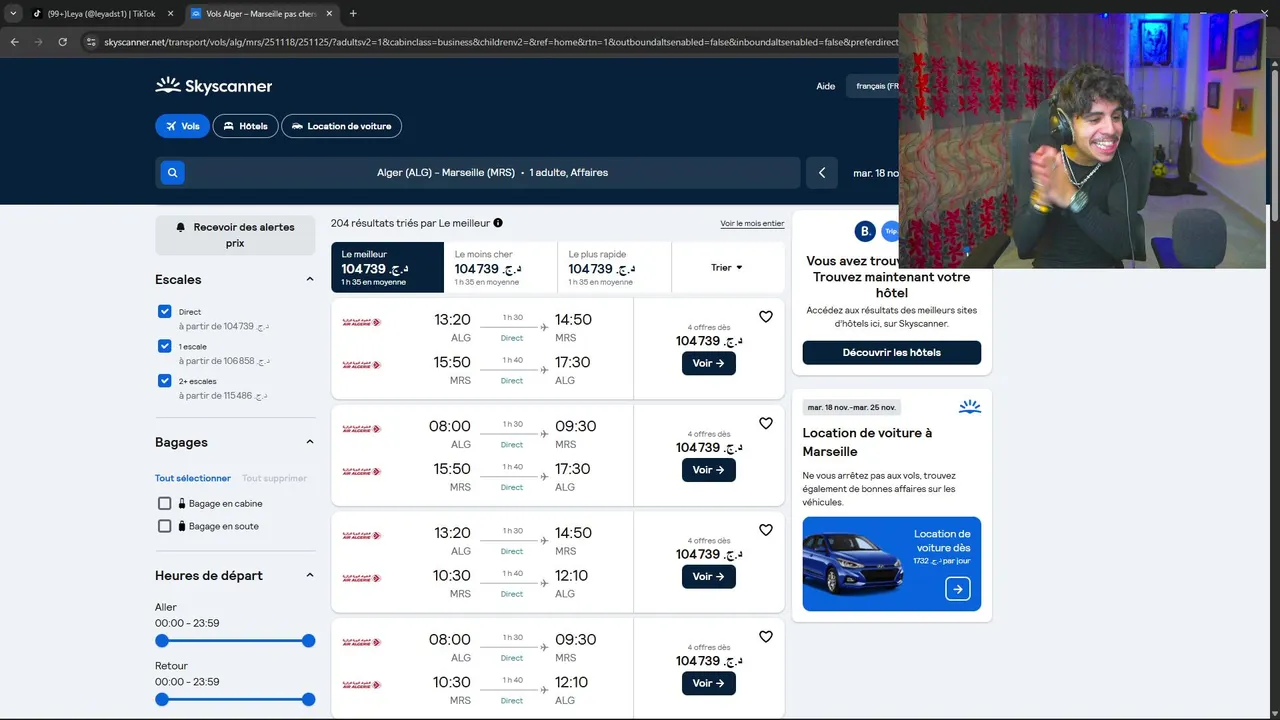Open the tab search dropdown arrow
The width and height of the screenshot is (1280, 720).
[13, 14]
